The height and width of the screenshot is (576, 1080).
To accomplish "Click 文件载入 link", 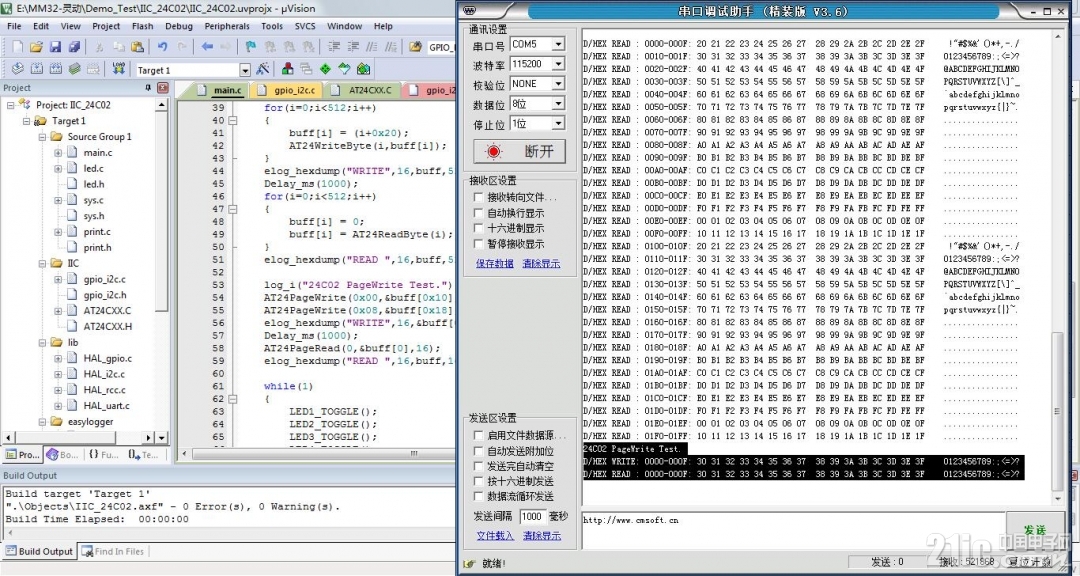I will 495,535.
